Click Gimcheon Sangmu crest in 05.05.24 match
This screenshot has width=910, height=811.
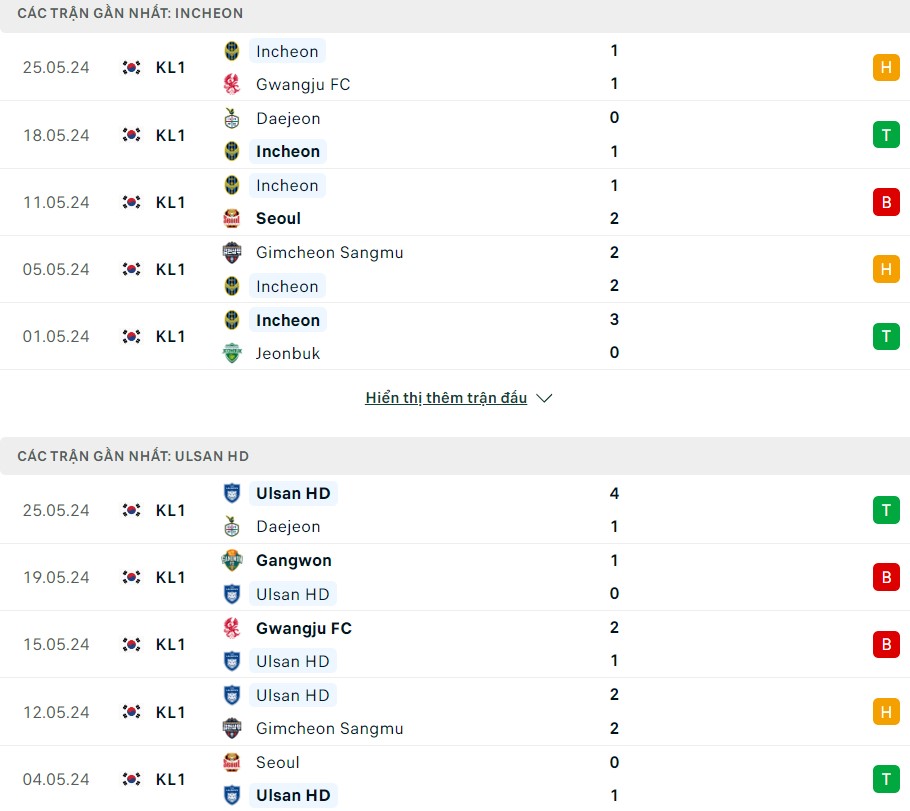232,252
